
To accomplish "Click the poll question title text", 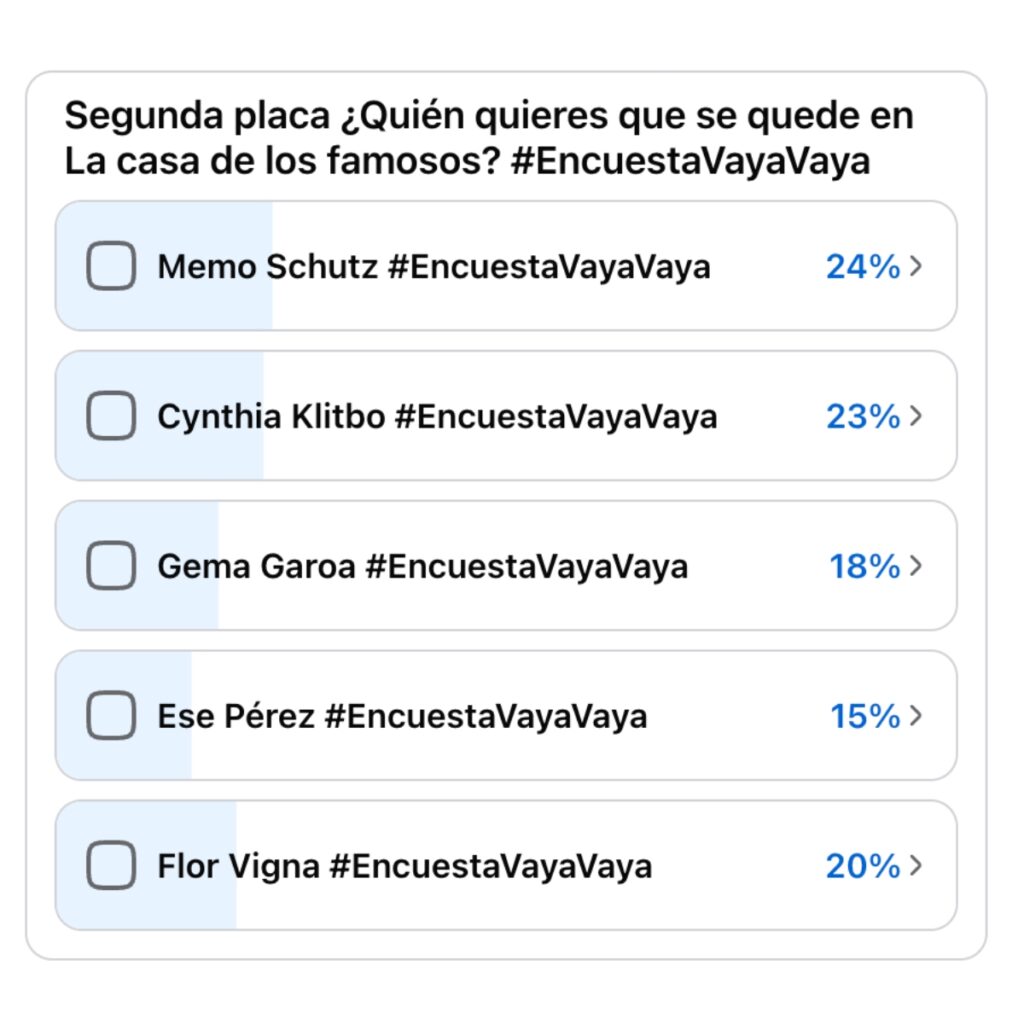I will click(488, 138).
